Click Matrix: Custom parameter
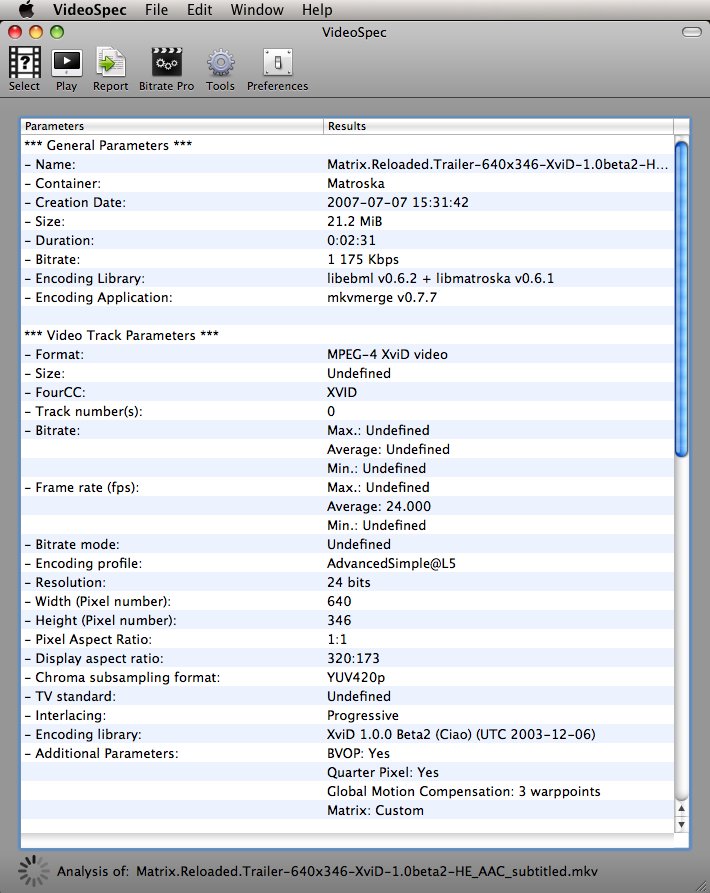The height and width of the screenshot is (893, 710). tap(375, 810)
